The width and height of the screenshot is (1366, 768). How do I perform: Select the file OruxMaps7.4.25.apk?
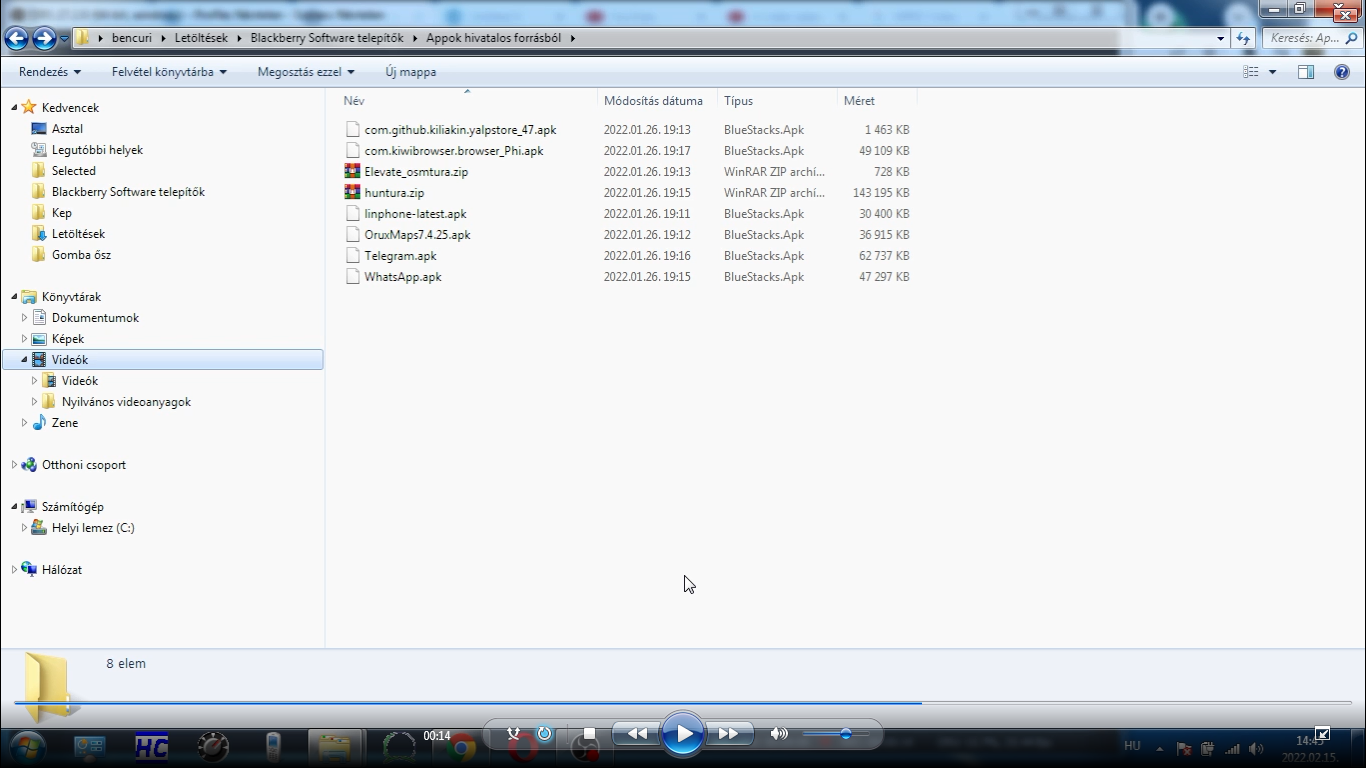click(417, 235)
